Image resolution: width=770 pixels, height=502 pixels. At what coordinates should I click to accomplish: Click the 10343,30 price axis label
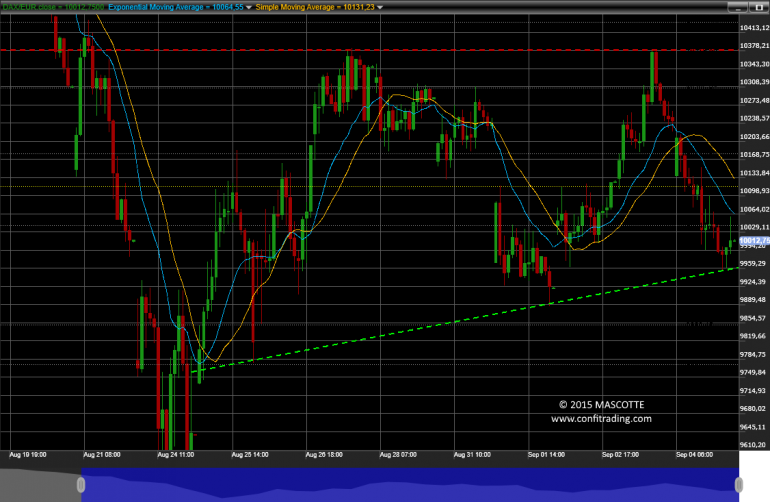[x=754, y=64]
